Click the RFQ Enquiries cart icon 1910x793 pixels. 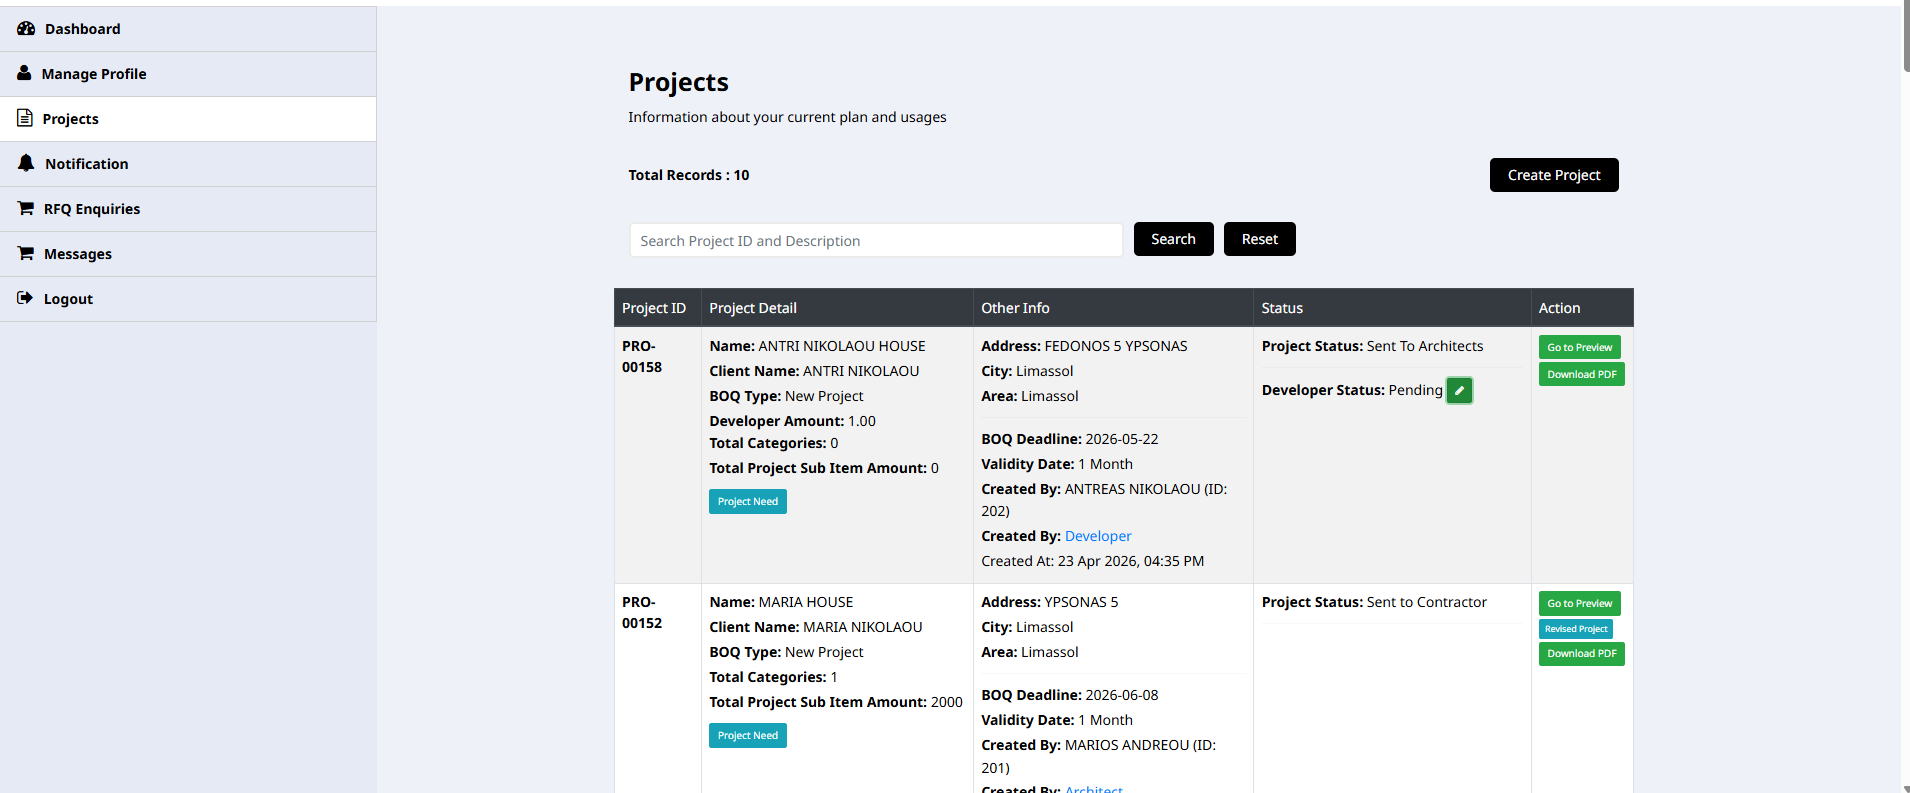pos(26,208)
